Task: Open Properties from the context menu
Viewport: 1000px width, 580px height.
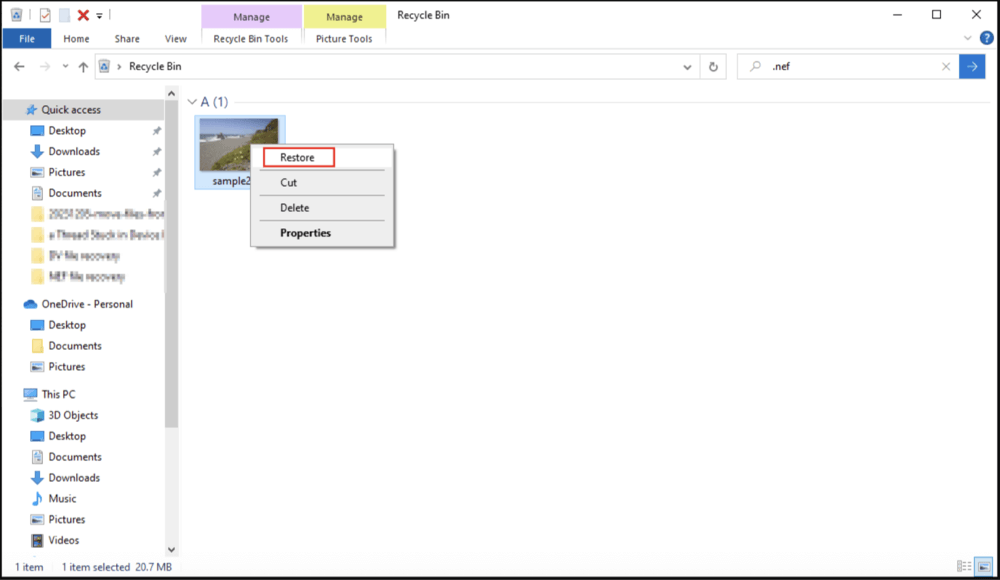Action: coord(305,232)
